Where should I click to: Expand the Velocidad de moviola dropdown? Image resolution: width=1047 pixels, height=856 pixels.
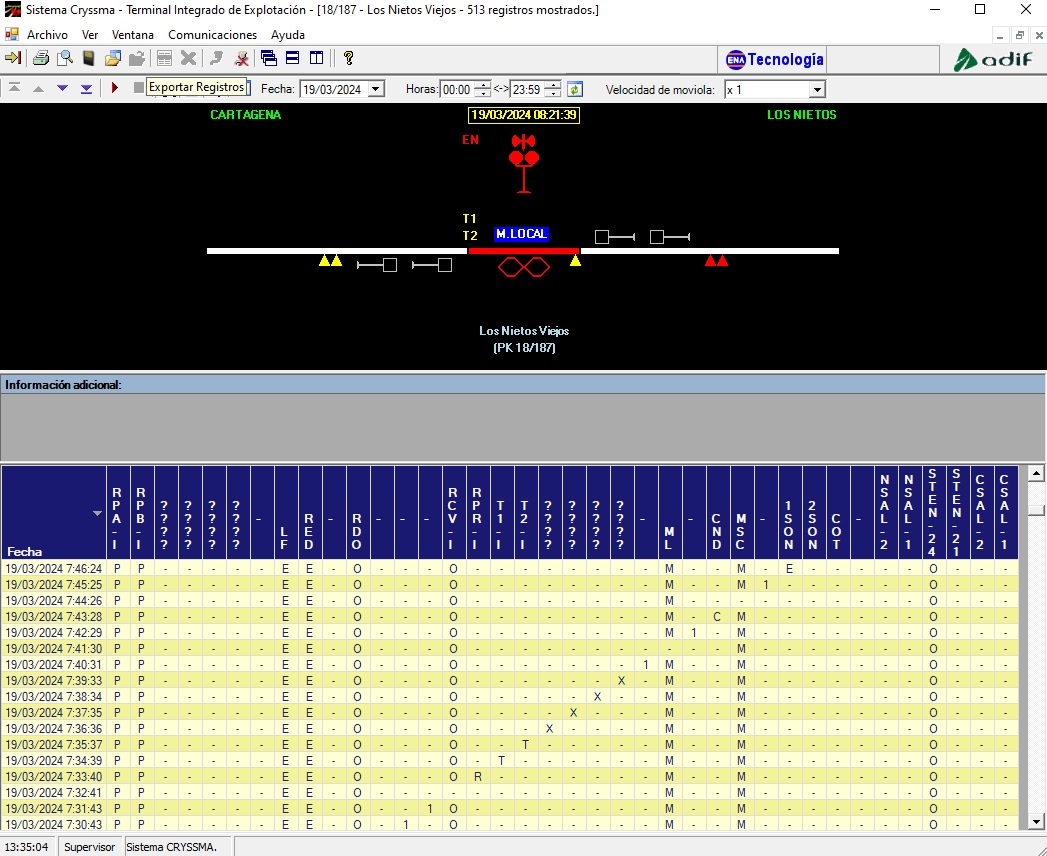tap(816, 89)
